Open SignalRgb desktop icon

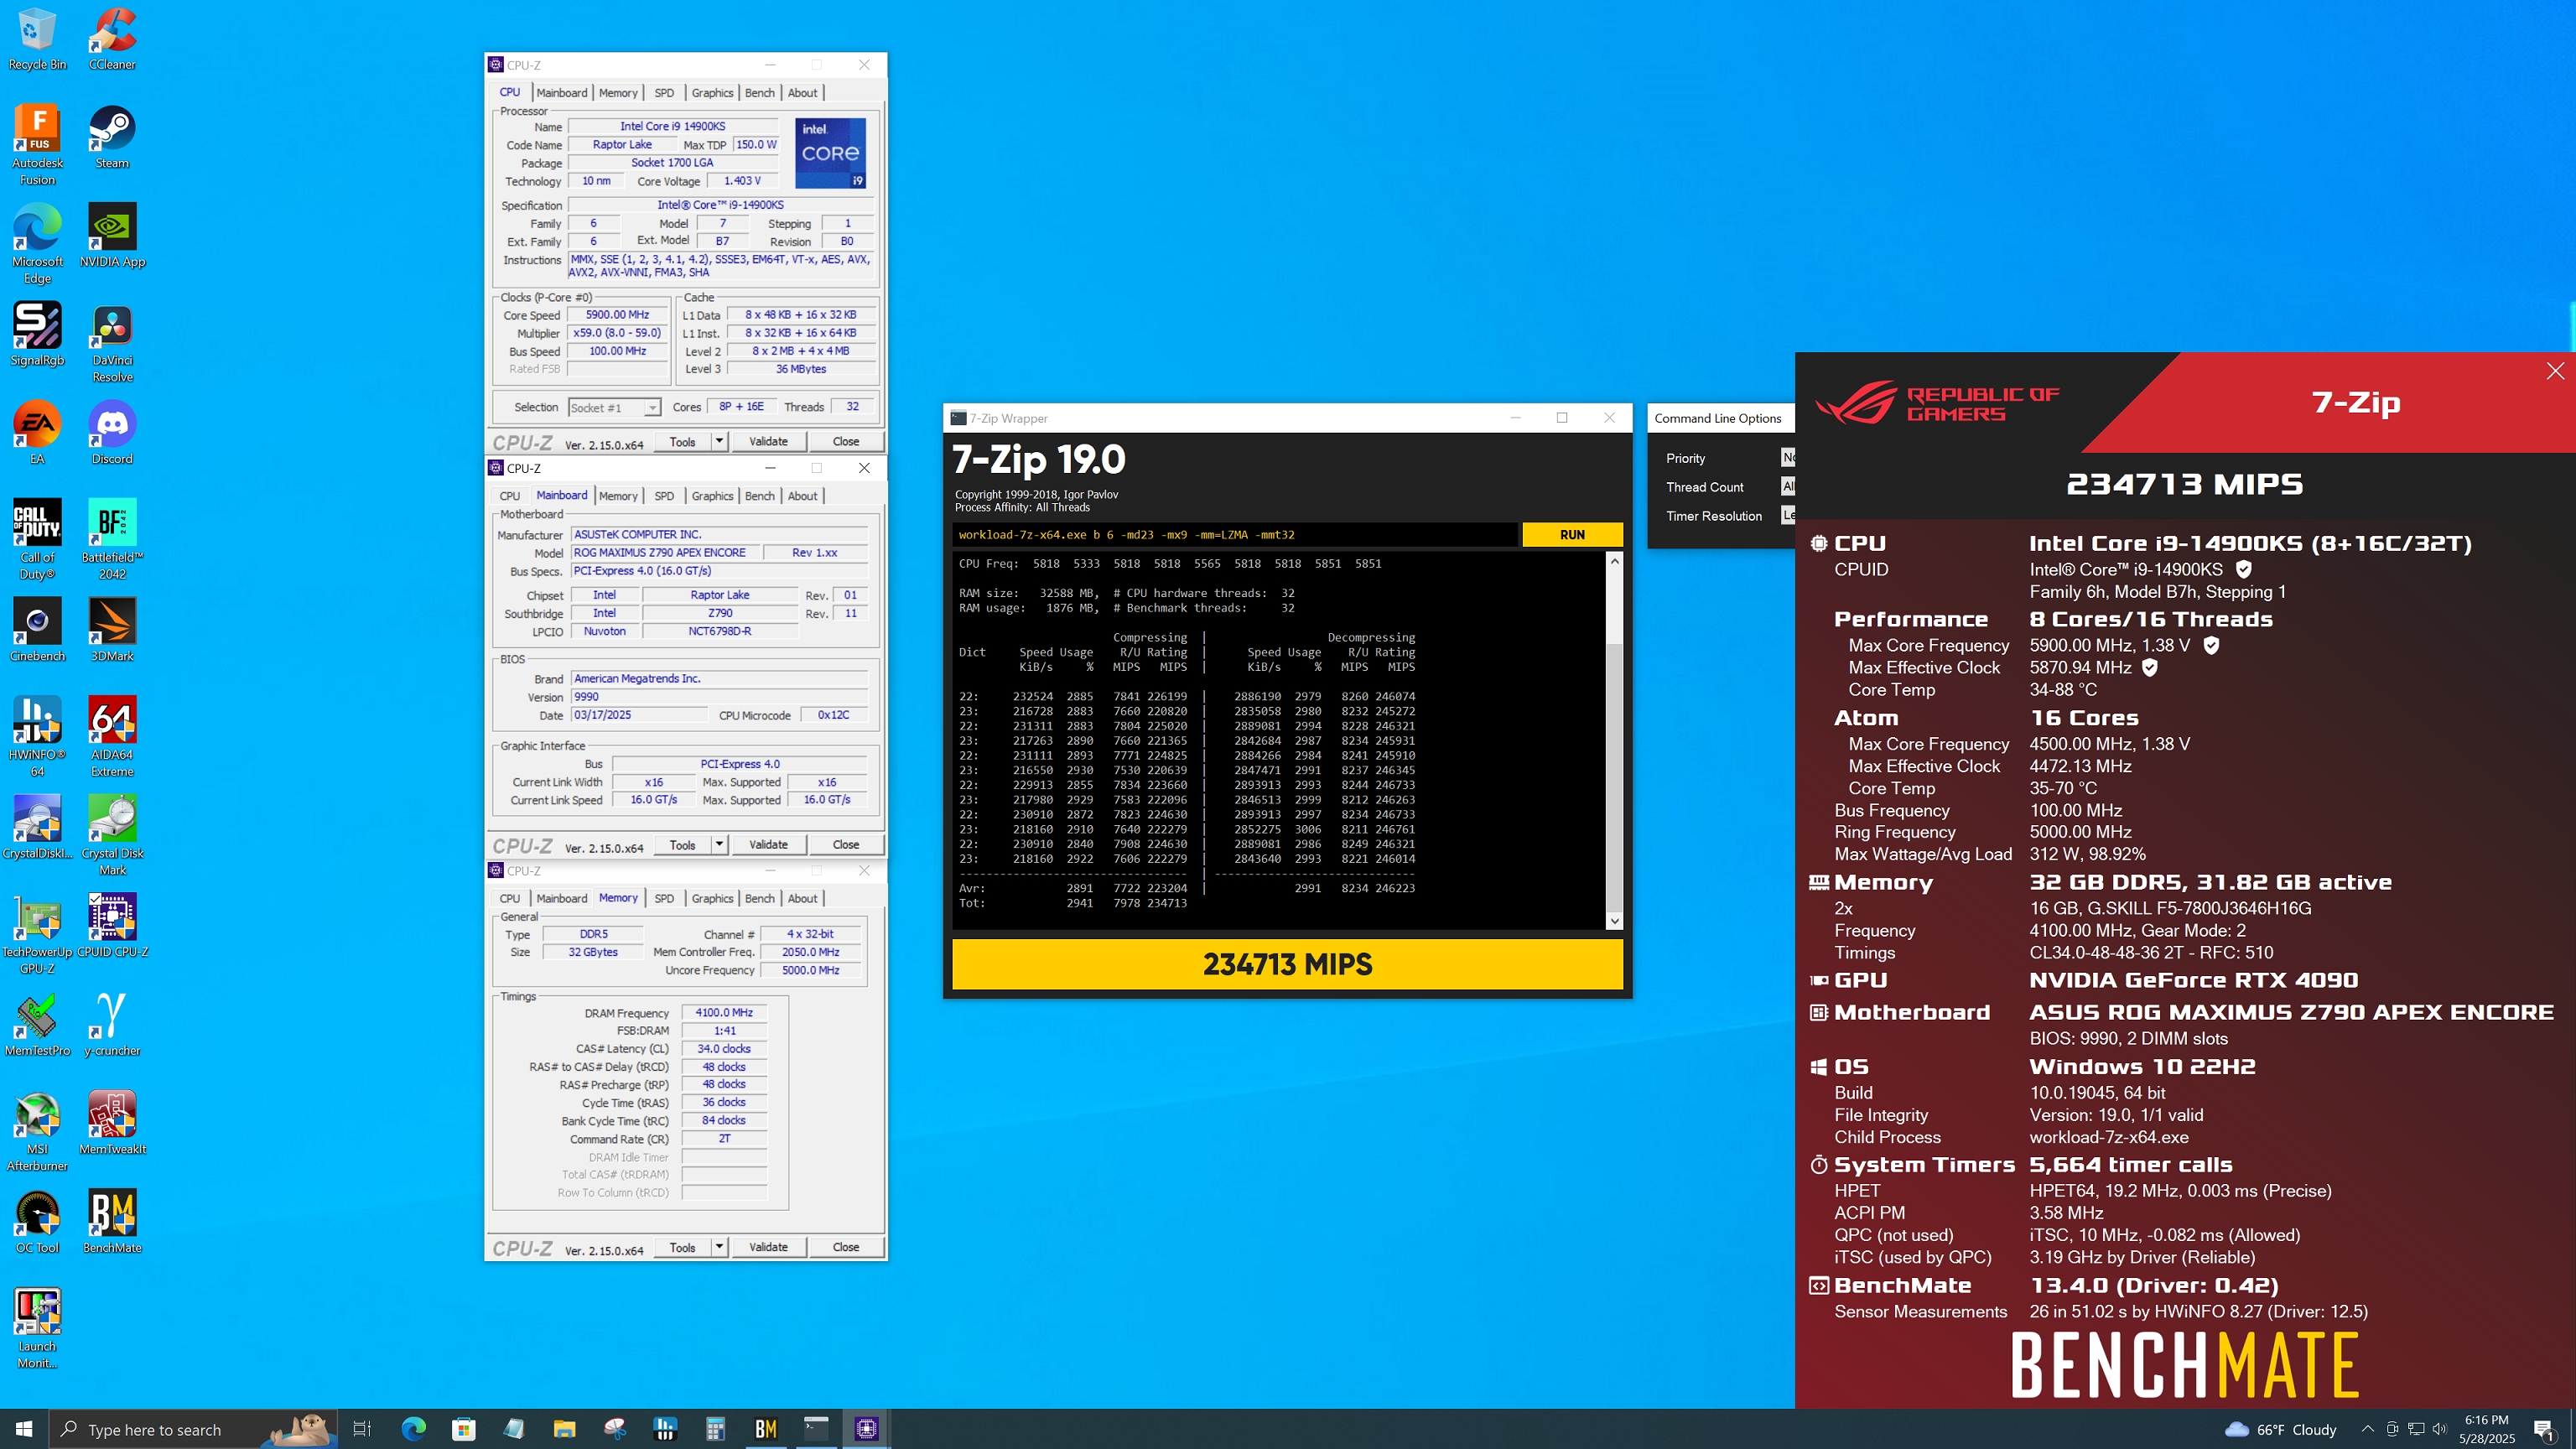37,335
